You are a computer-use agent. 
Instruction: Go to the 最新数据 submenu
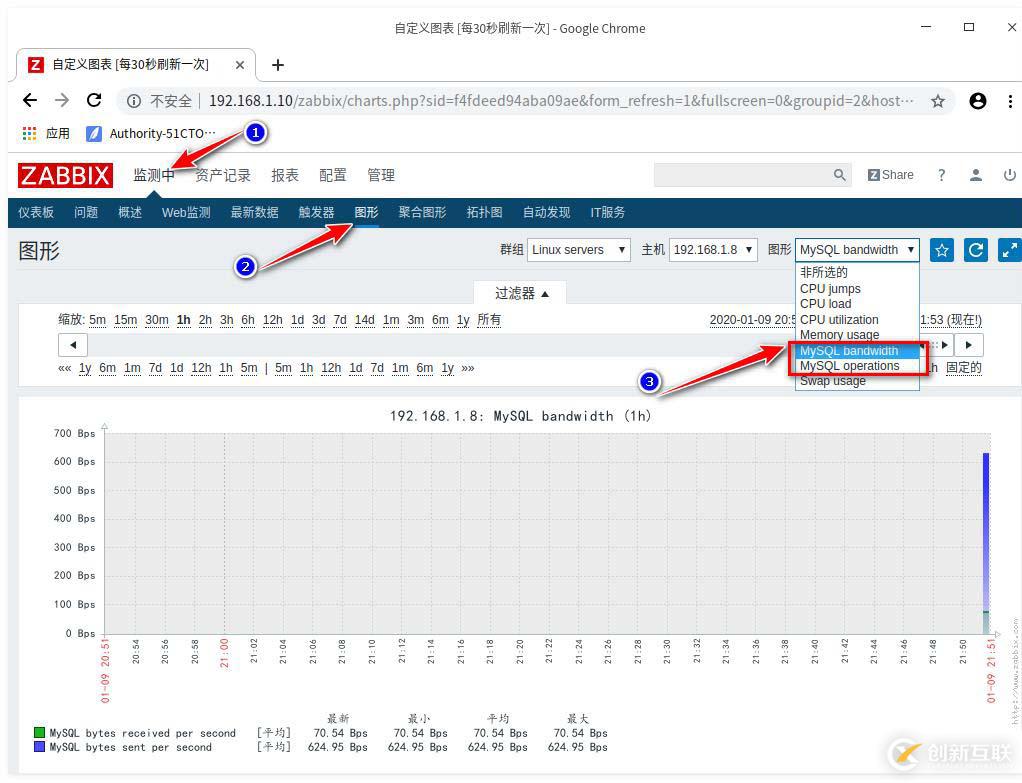(254, 212)
